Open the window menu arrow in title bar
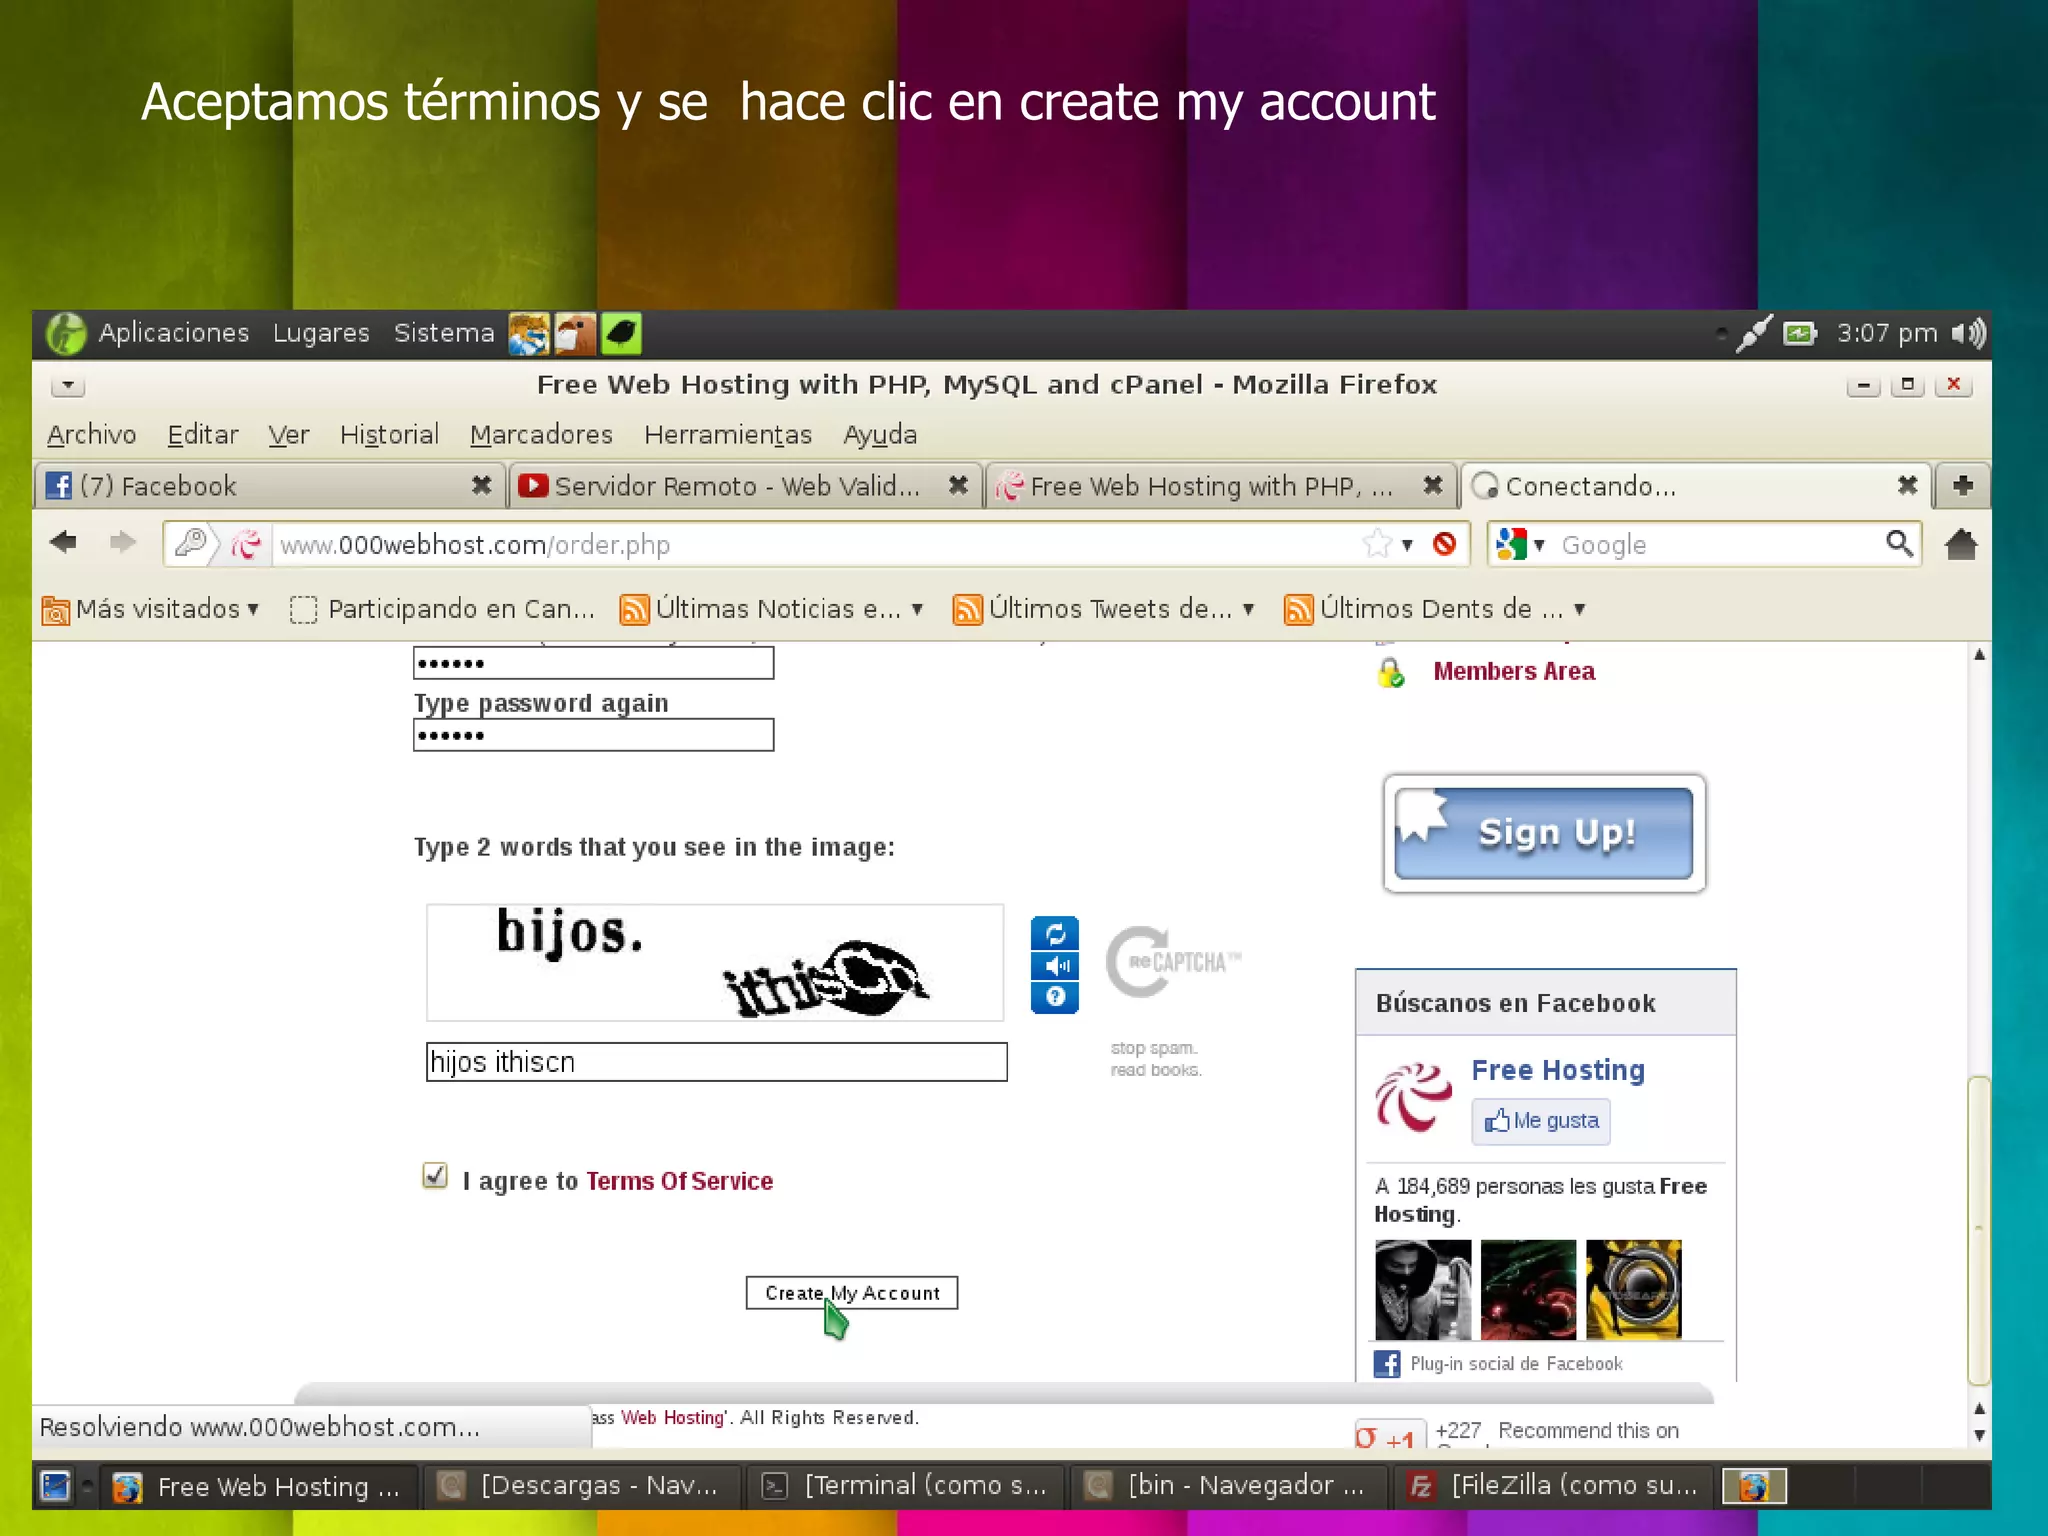The width and height of the screenshot is (2048, 1536). tap(68, 385)
